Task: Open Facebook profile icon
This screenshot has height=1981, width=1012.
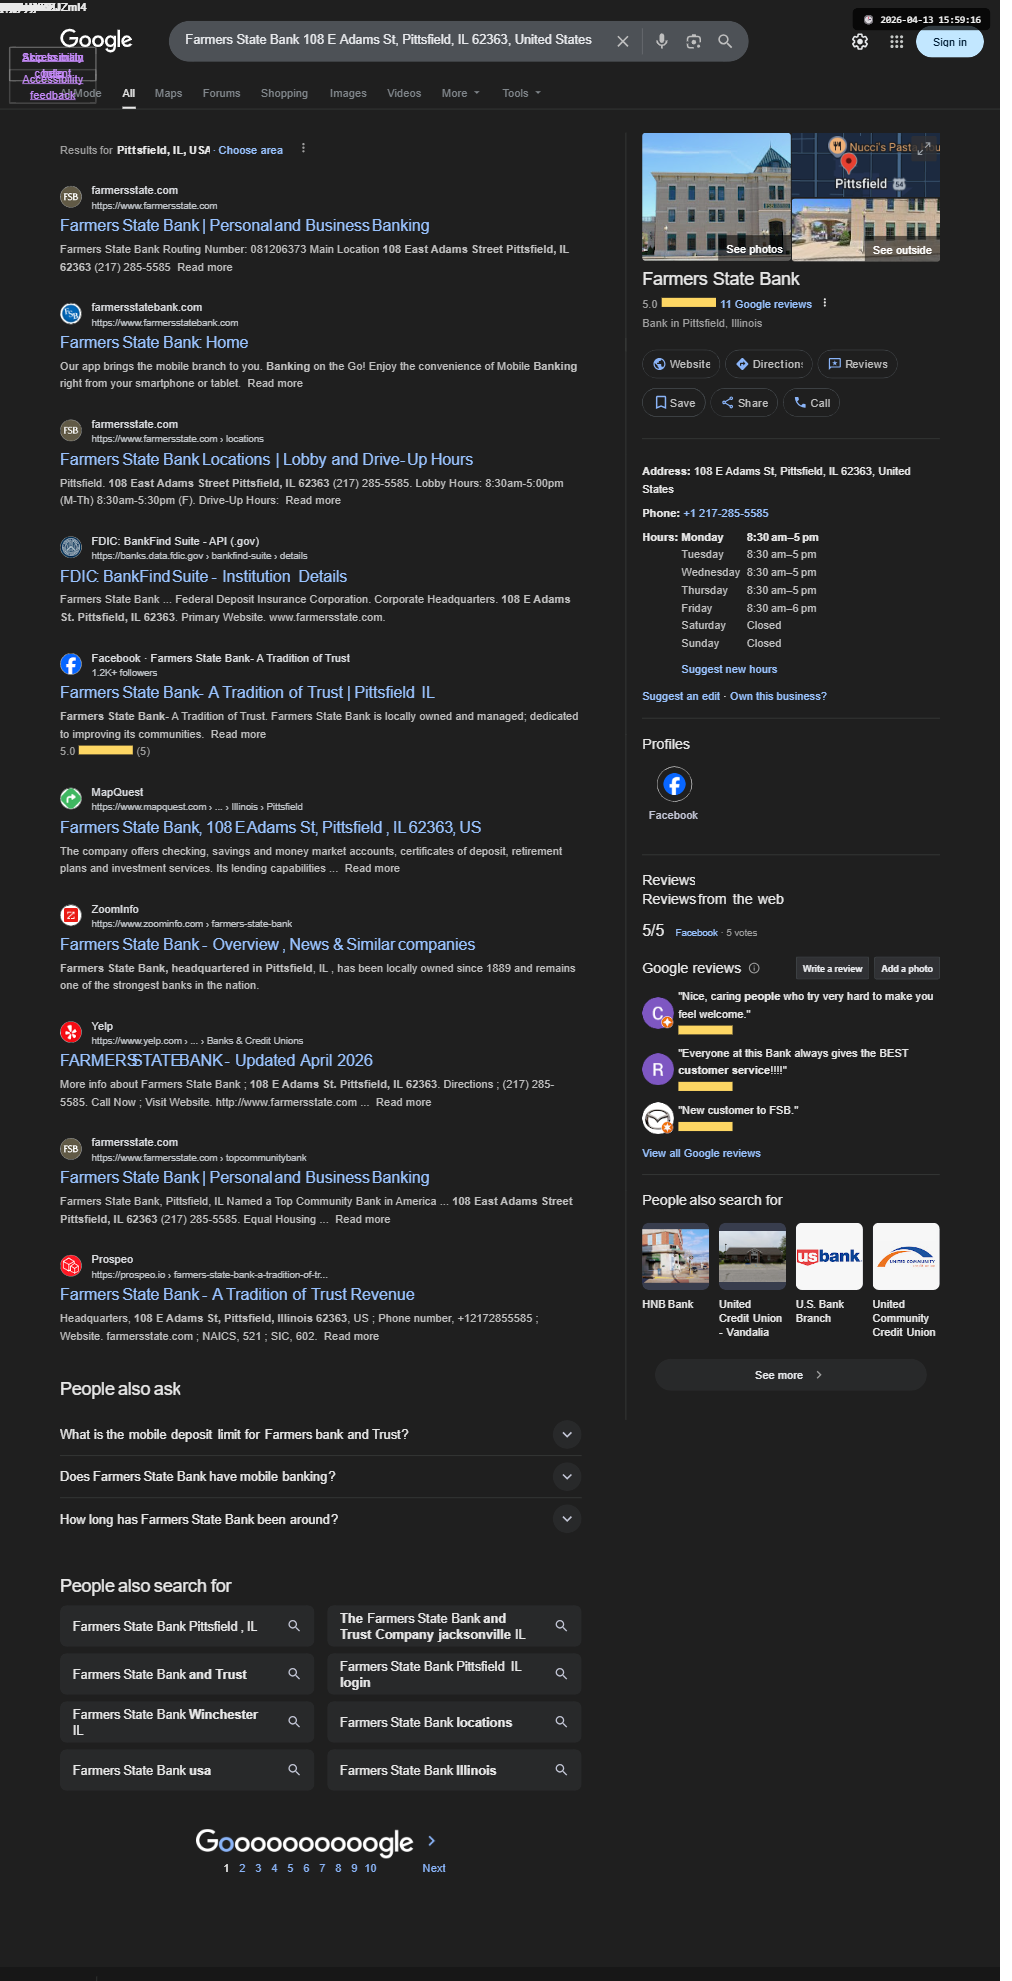Action: click(674, 784)
